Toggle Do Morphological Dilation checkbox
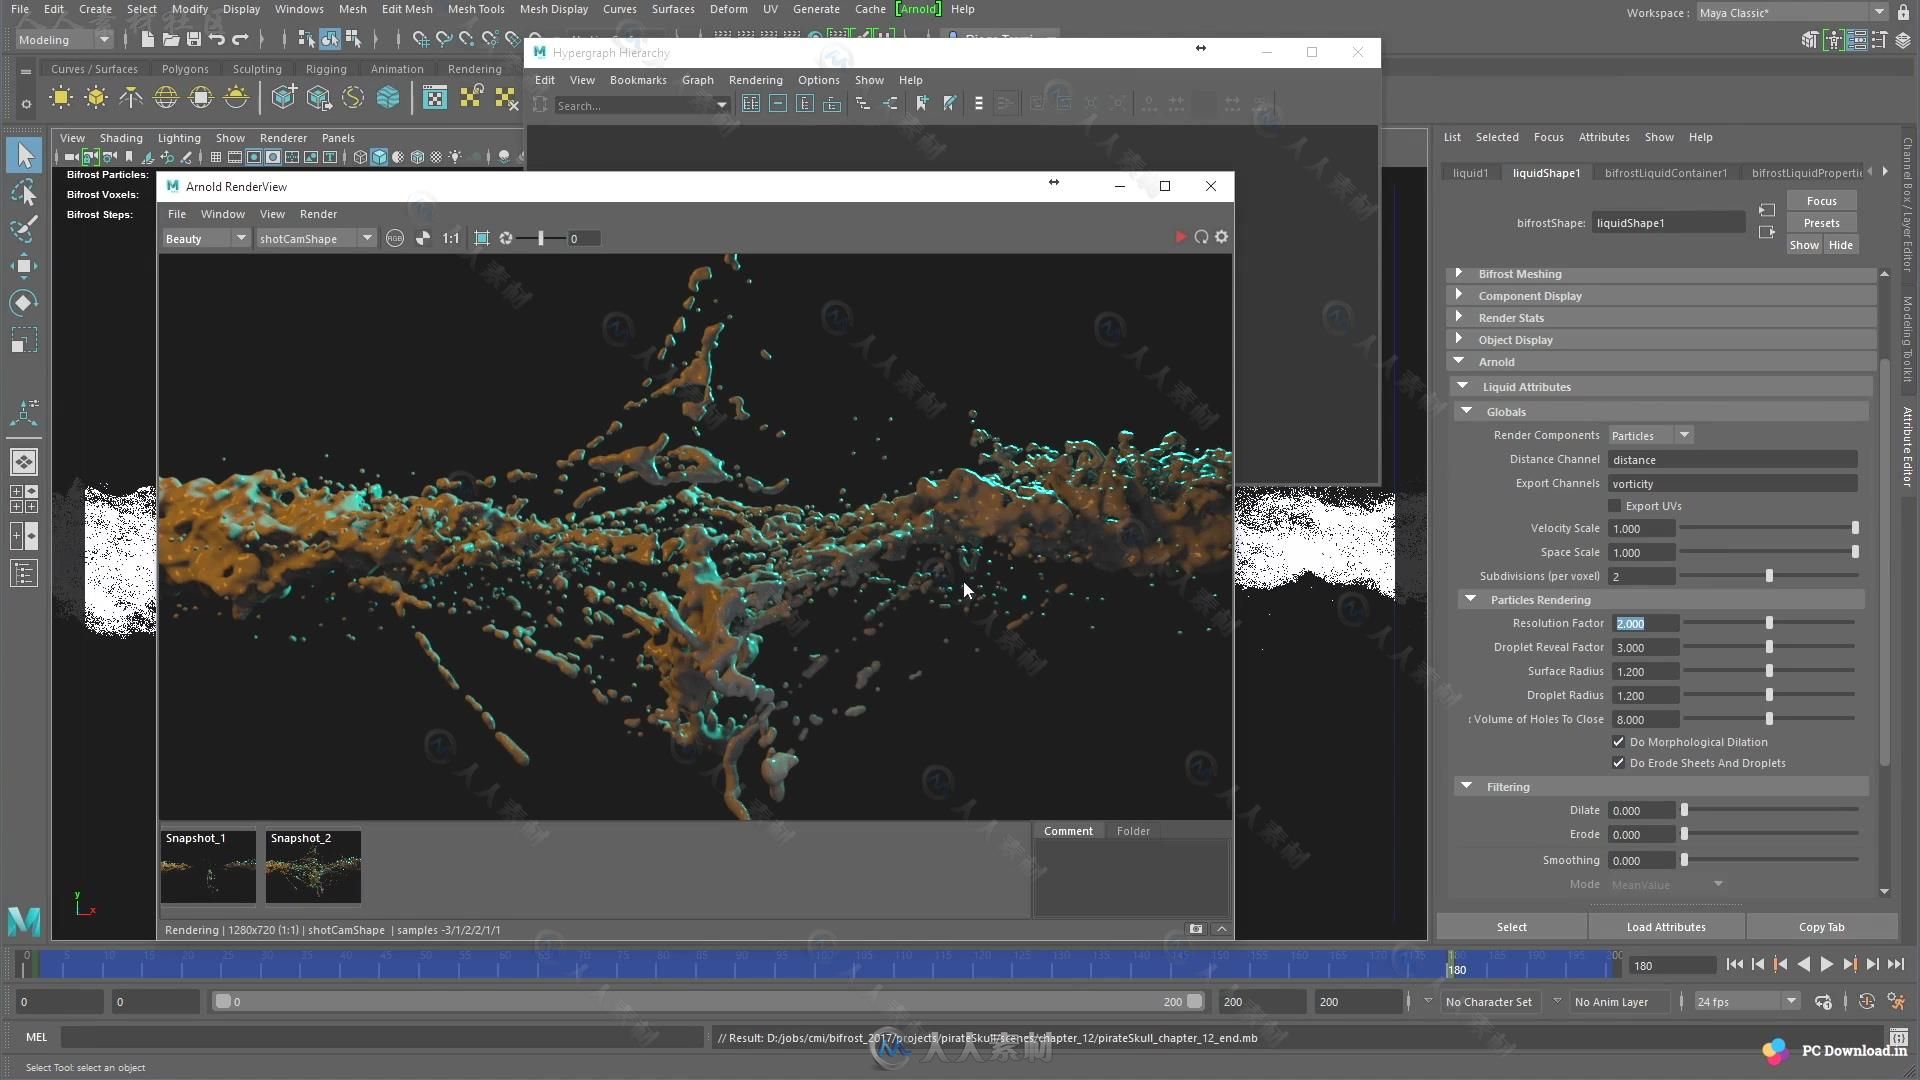 click(x=1618, y=742)
